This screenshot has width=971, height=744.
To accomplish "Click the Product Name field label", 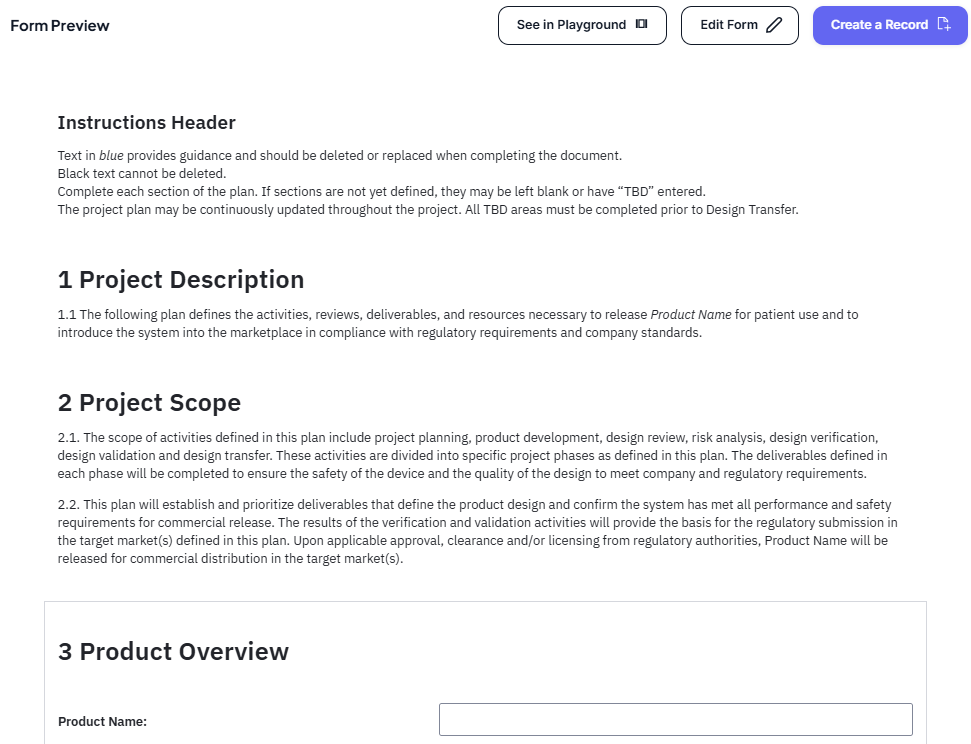I will tap(104, 719).
